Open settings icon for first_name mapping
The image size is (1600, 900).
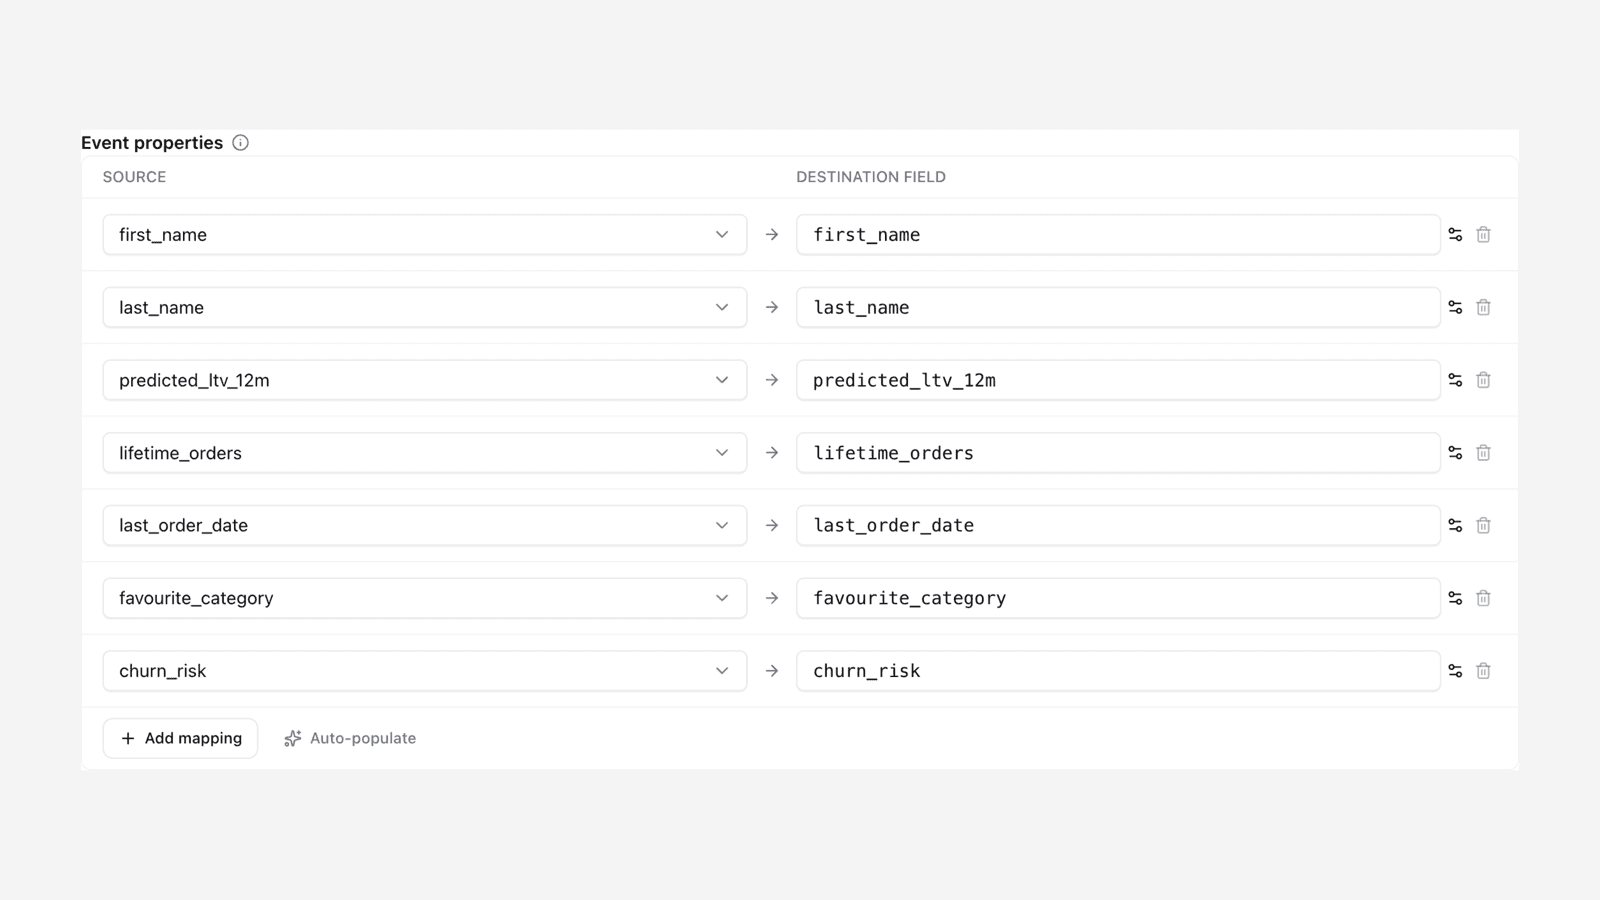(x=1455, y=235)
